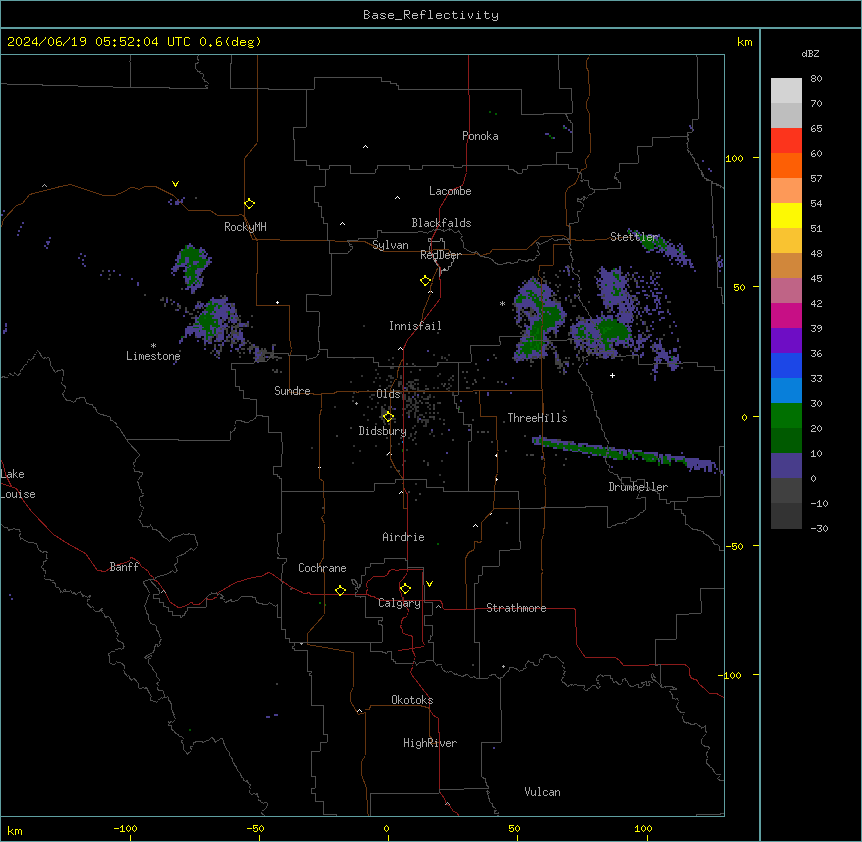862x842 pixels.
Task: Click the yellow station marker near RockyMH
Action: pyautogui.click(x=249, y=204)
